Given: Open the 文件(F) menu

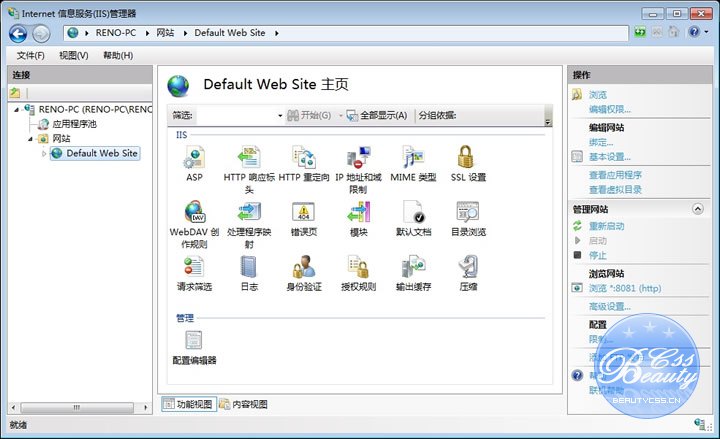Looking at the screenshot, I should (30, 55).
